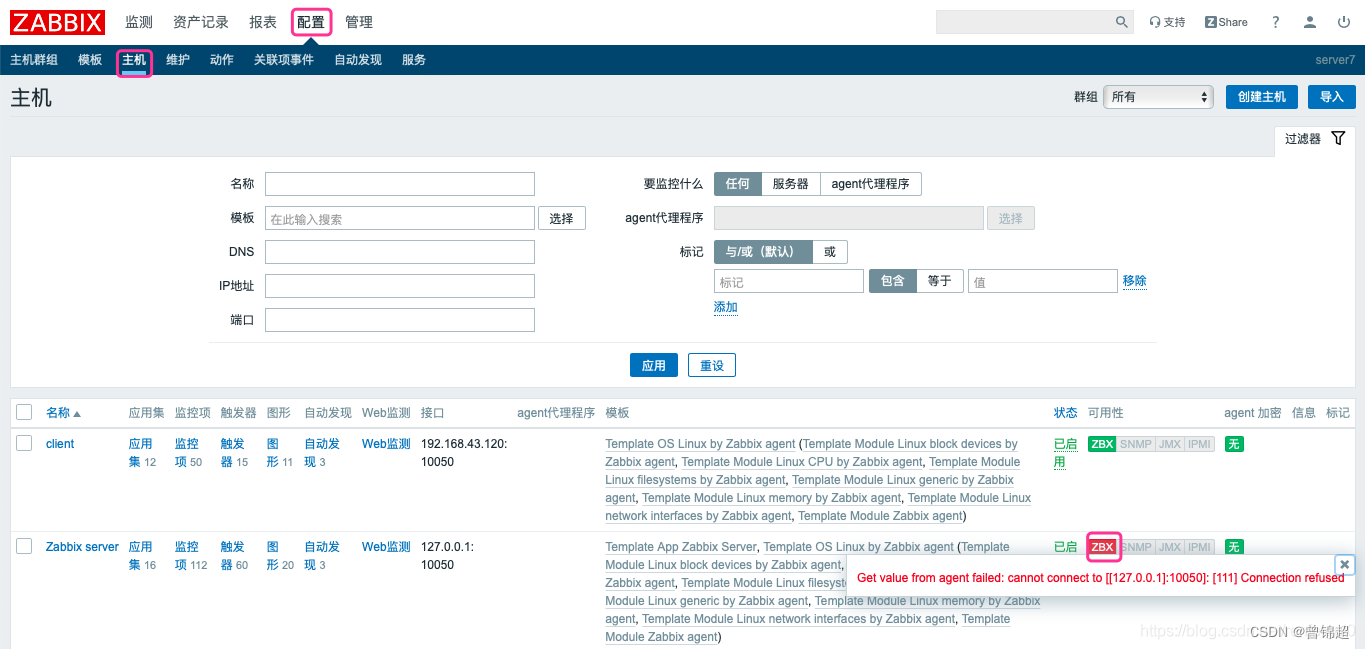Go to 动作 submenu
The width and height of the screenshot is (1365, 649).
222,60
